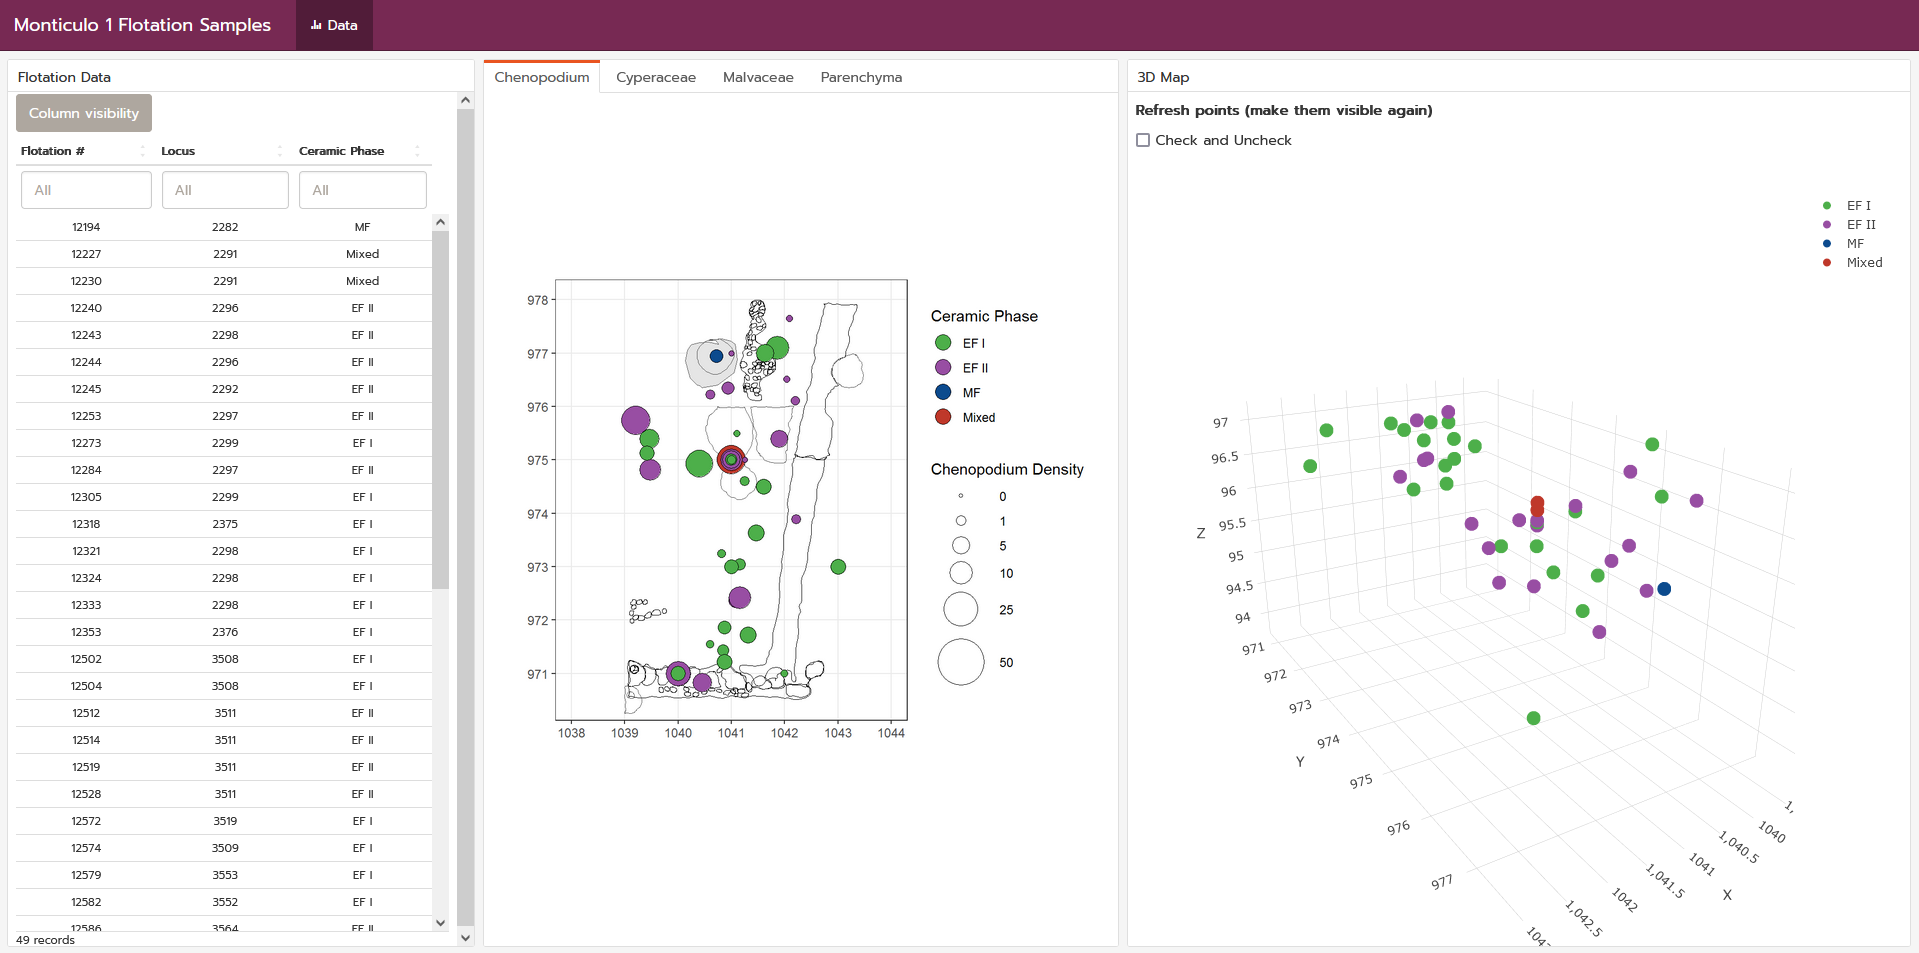1919x953 pixels.
Task: Click the blue MF point on 2D map
Action: coord(716,356)
